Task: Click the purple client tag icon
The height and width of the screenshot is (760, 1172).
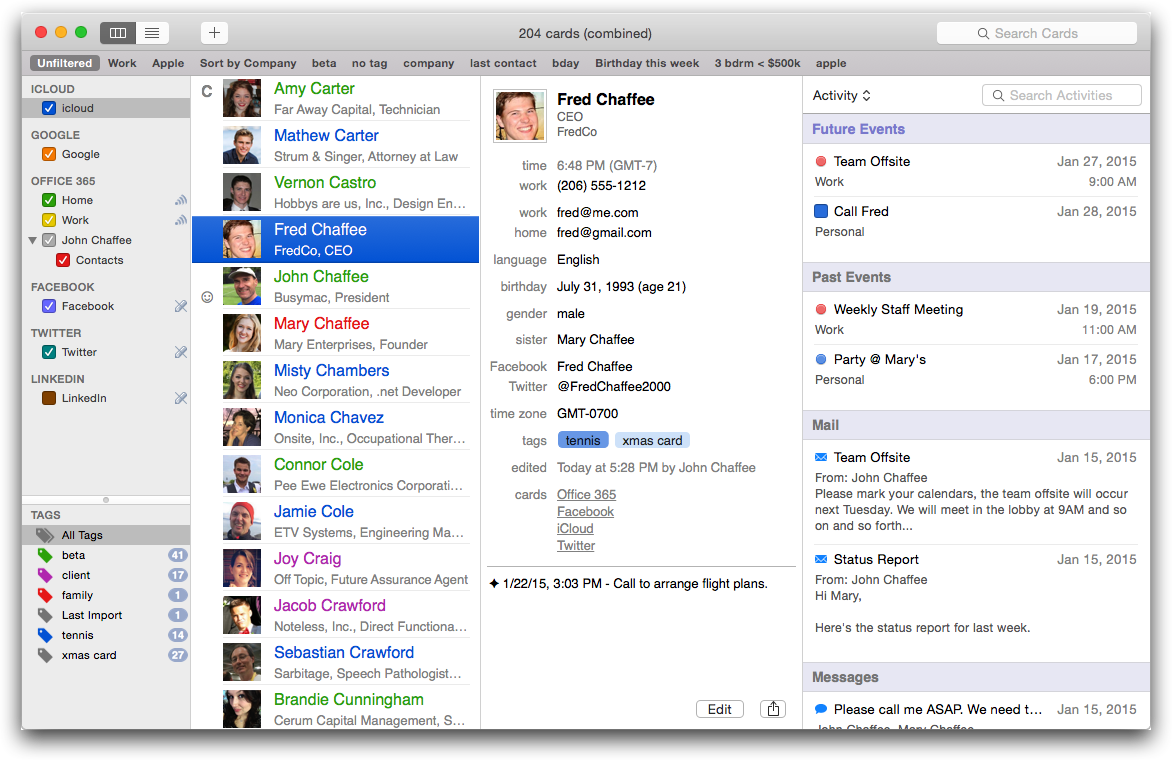Action: (x=45, y=575)
